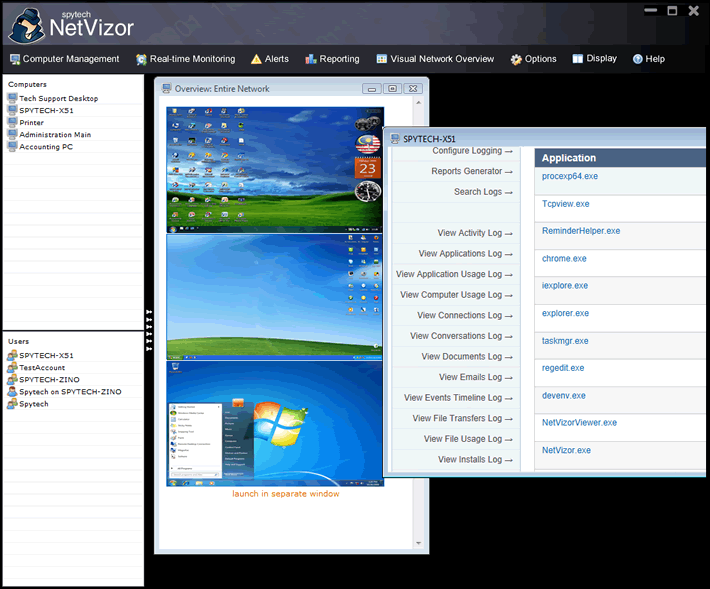Click the Alerts warning triangle icon
Viewport: 710px width, 589px height.
click(256, 59)
